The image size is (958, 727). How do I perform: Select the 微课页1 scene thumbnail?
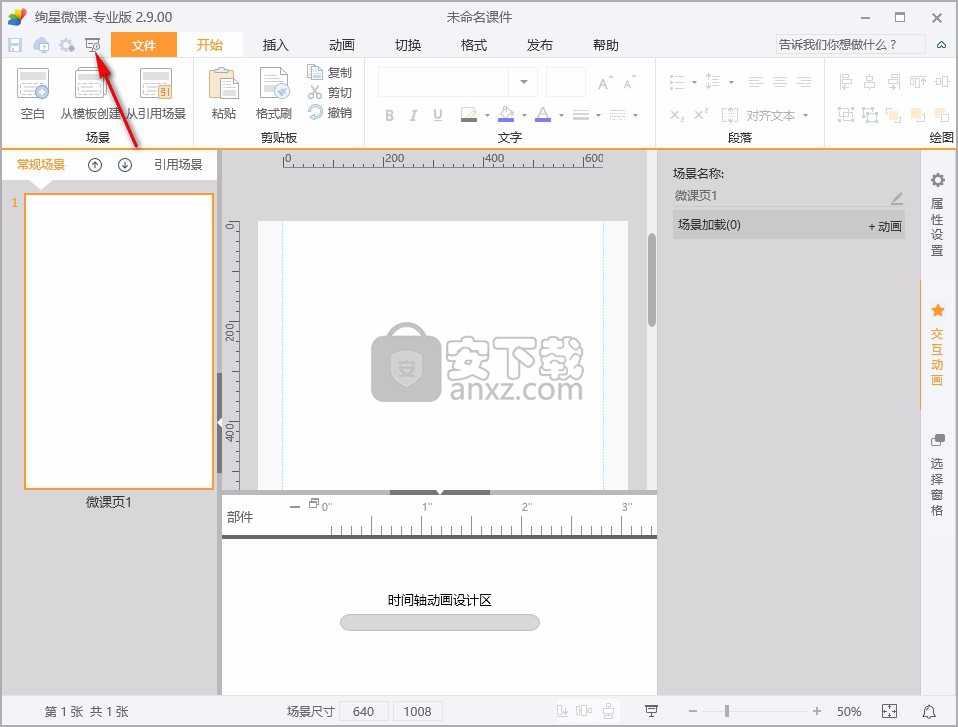tap(119, 342)
